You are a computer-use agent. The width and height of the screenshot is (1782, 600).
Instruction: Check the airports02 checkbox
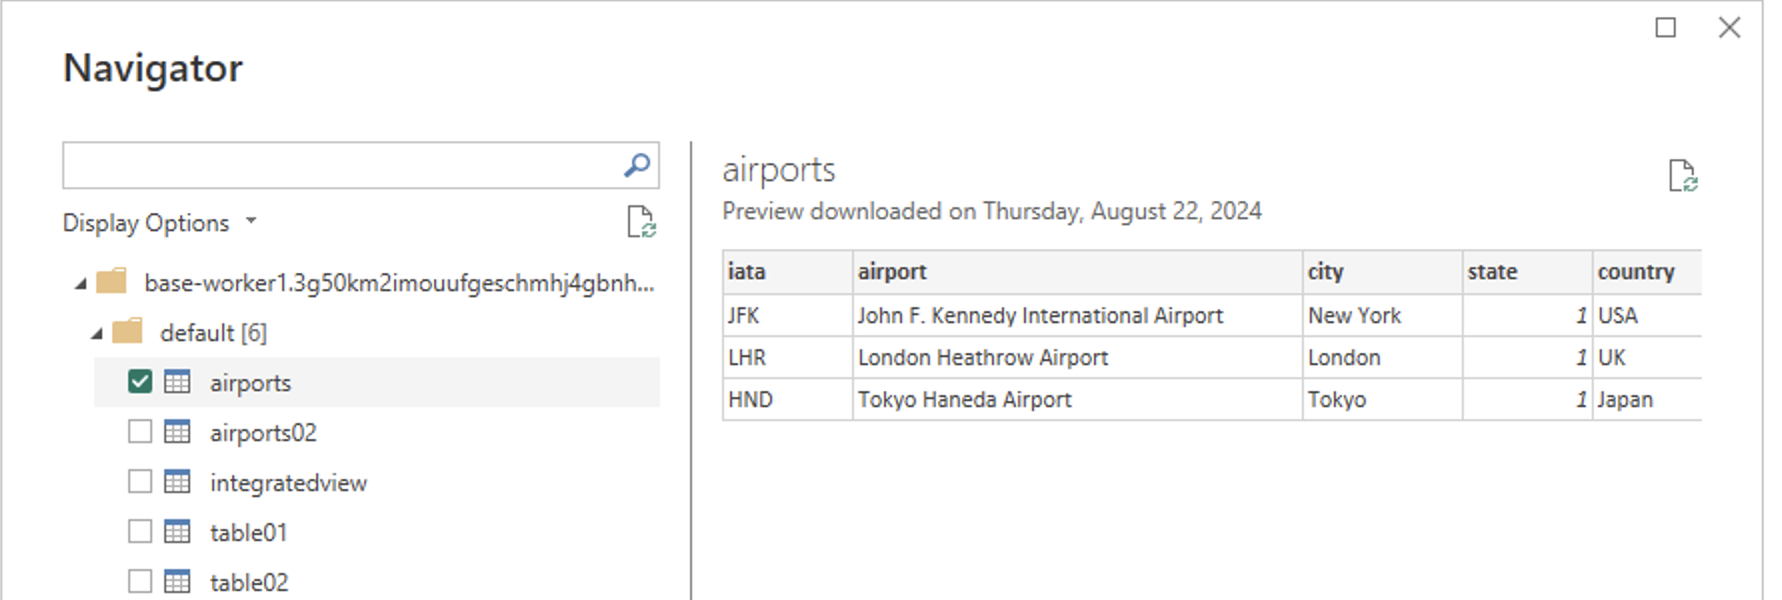pyautogui.click(x=140, y=432)
